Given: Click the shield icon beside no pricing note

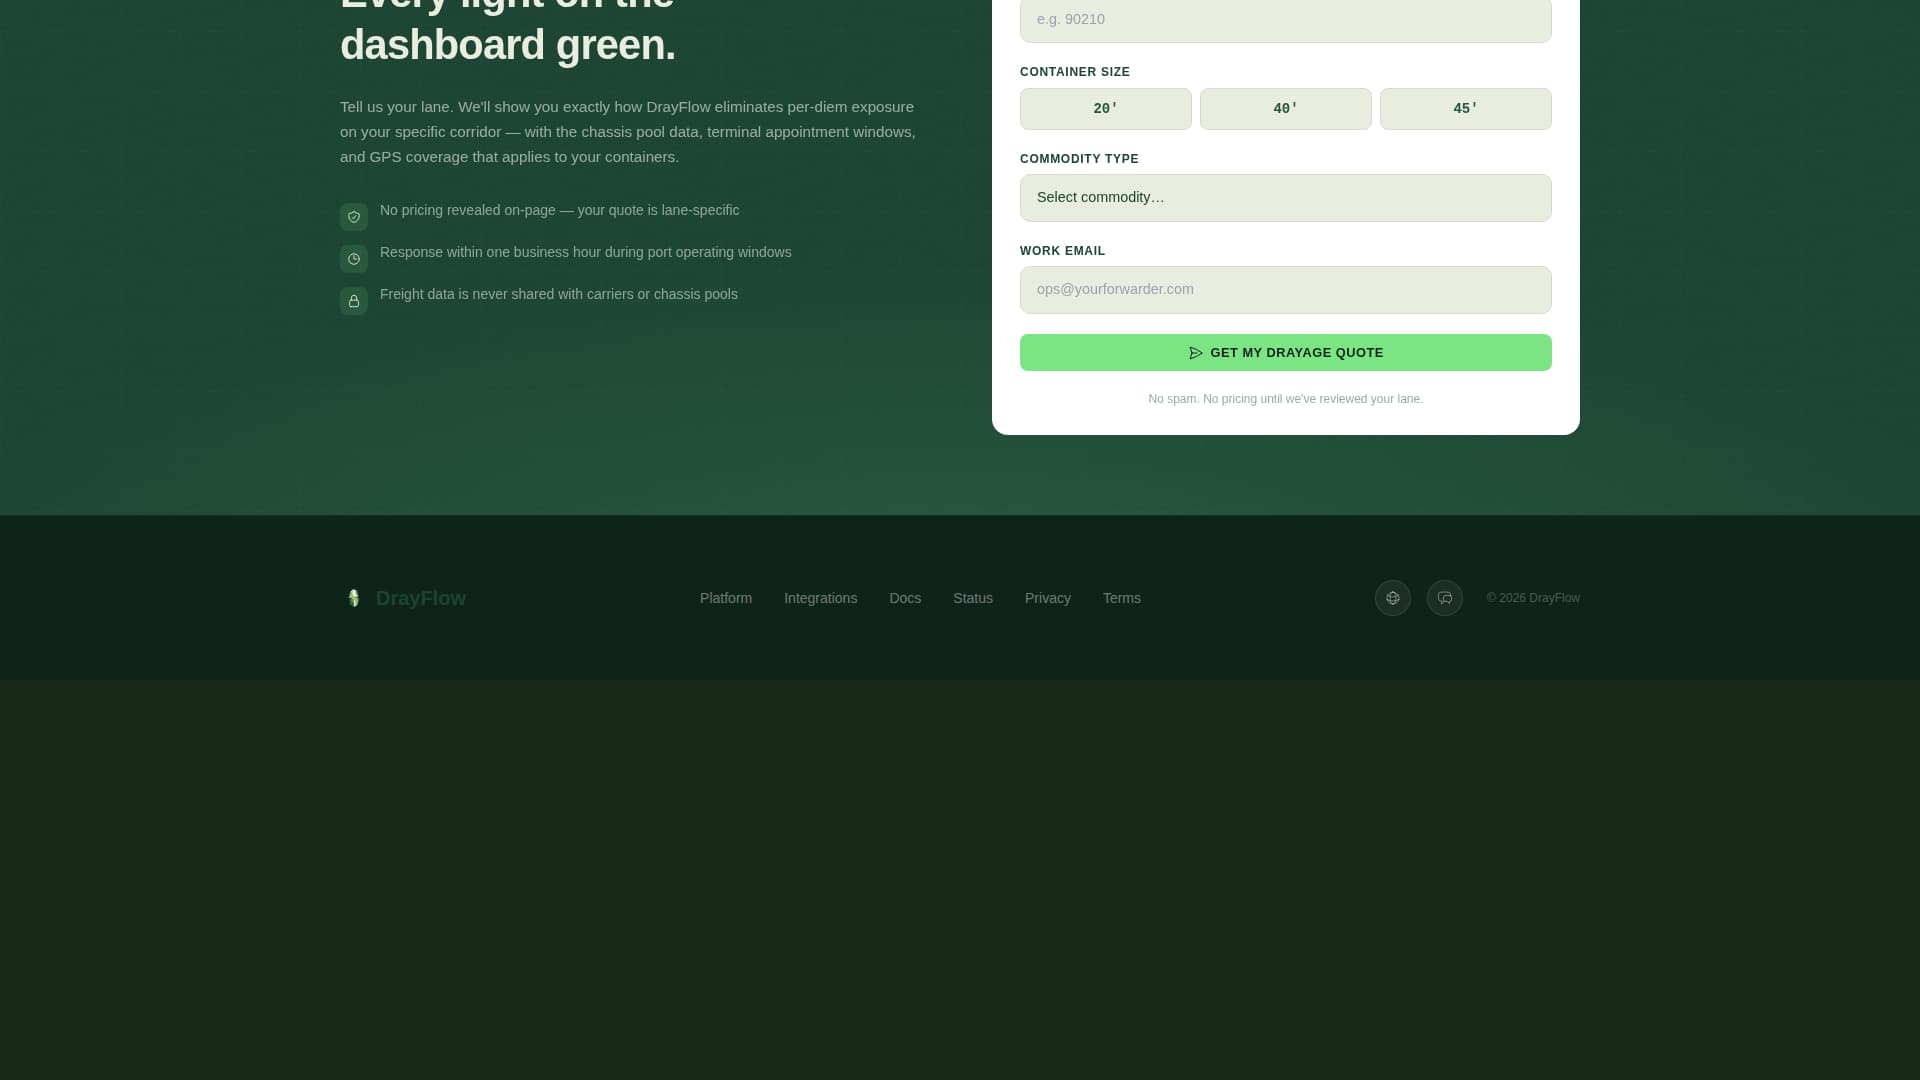Looking at the screenshot, I should [x=354, y=217].
